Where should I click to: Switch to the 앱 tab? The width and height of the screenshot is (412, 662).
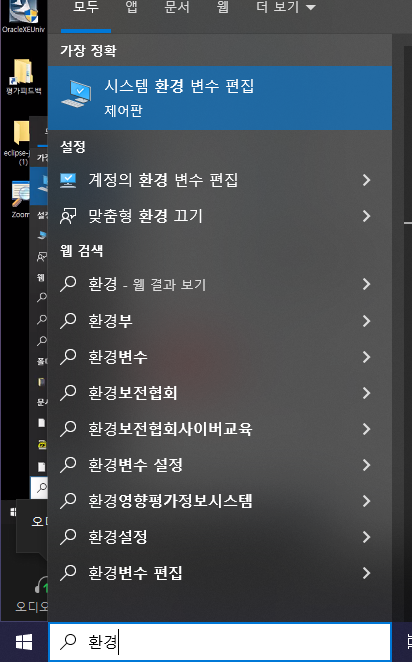[x=131, y=7]
